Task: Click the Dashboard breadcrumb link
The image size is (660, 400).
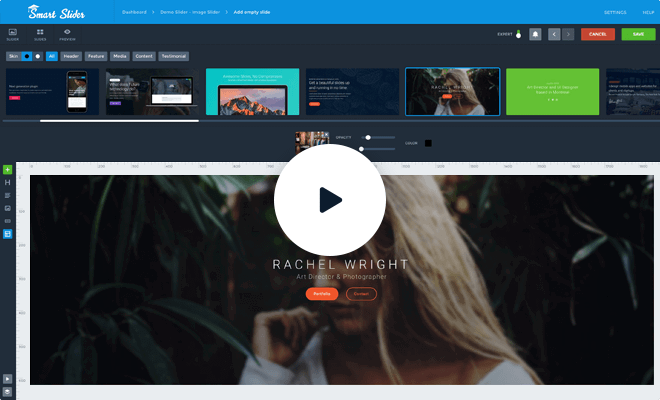Action: coord(134,12)
